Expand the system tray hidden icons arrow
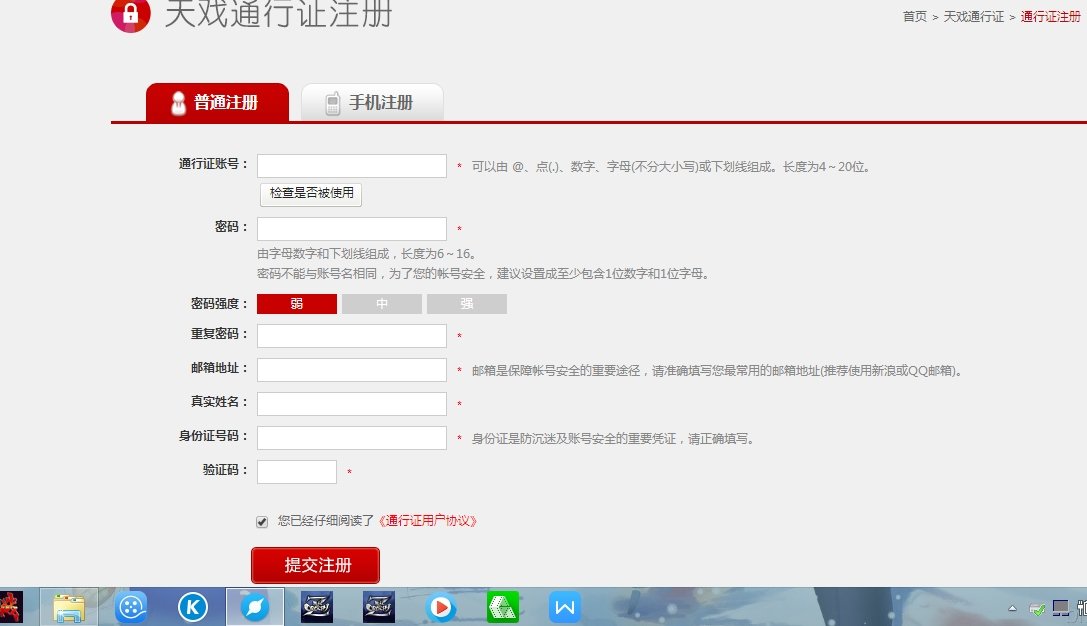 point(1013,607)
